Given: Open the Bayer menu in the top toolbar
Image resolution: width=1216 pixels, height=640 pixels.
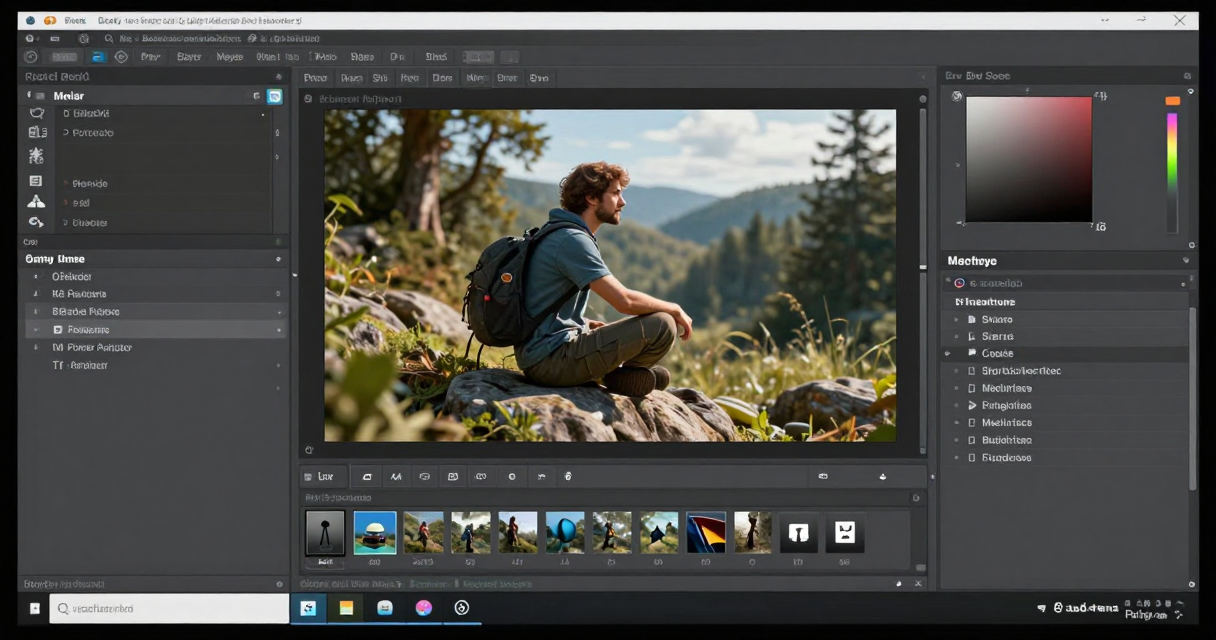Looking at the screenshot, I should 189,57.
